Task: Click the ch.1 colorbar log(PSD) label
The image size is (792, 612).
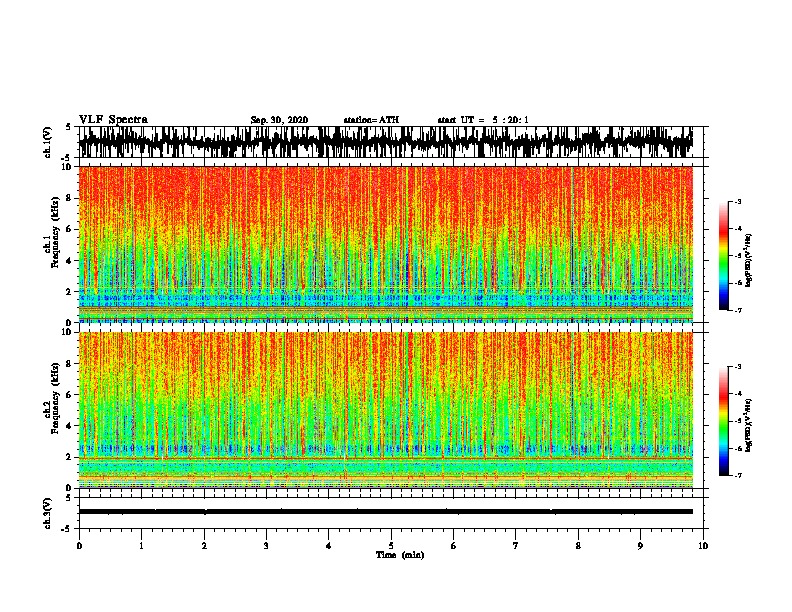Action: click(749, 260)
